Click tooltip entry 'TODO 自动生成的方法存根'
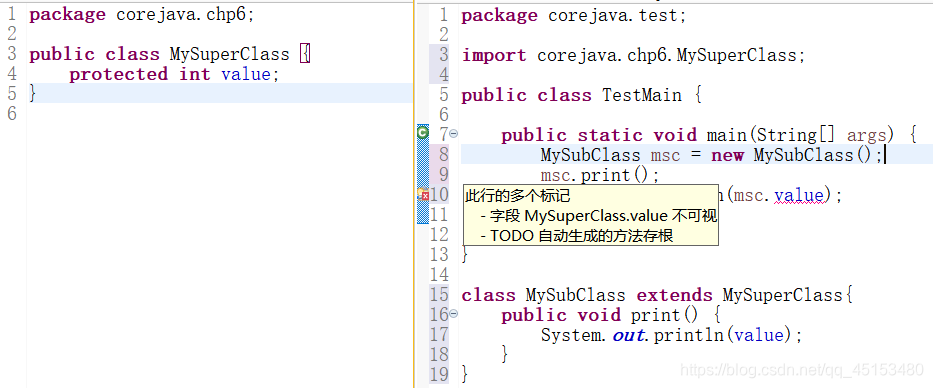This screenshot has width=933, height=388. click(x=581, y=236)
